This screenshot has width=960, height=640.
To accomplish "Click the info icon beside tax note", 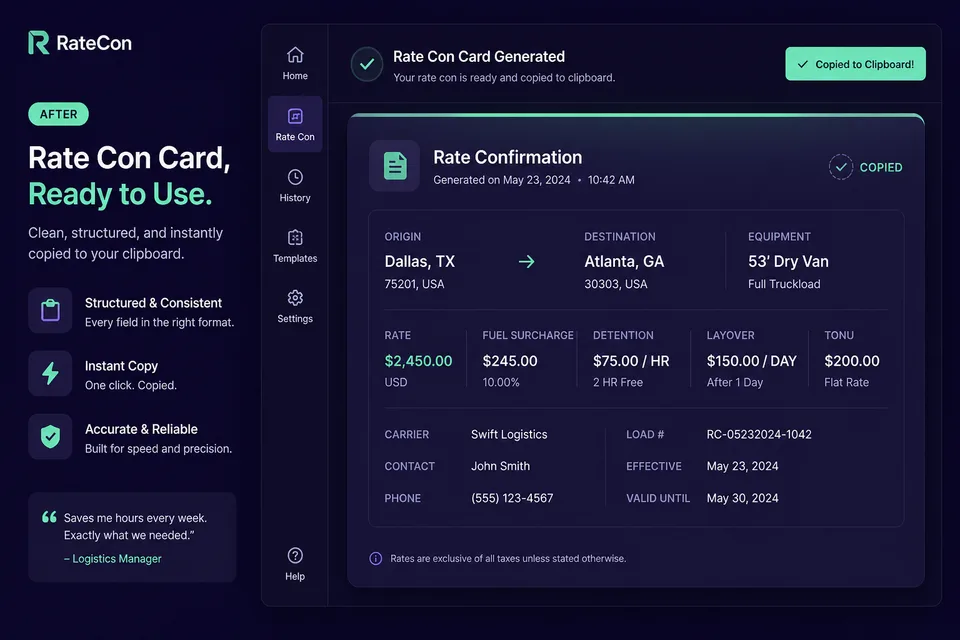I will point(375,559).
